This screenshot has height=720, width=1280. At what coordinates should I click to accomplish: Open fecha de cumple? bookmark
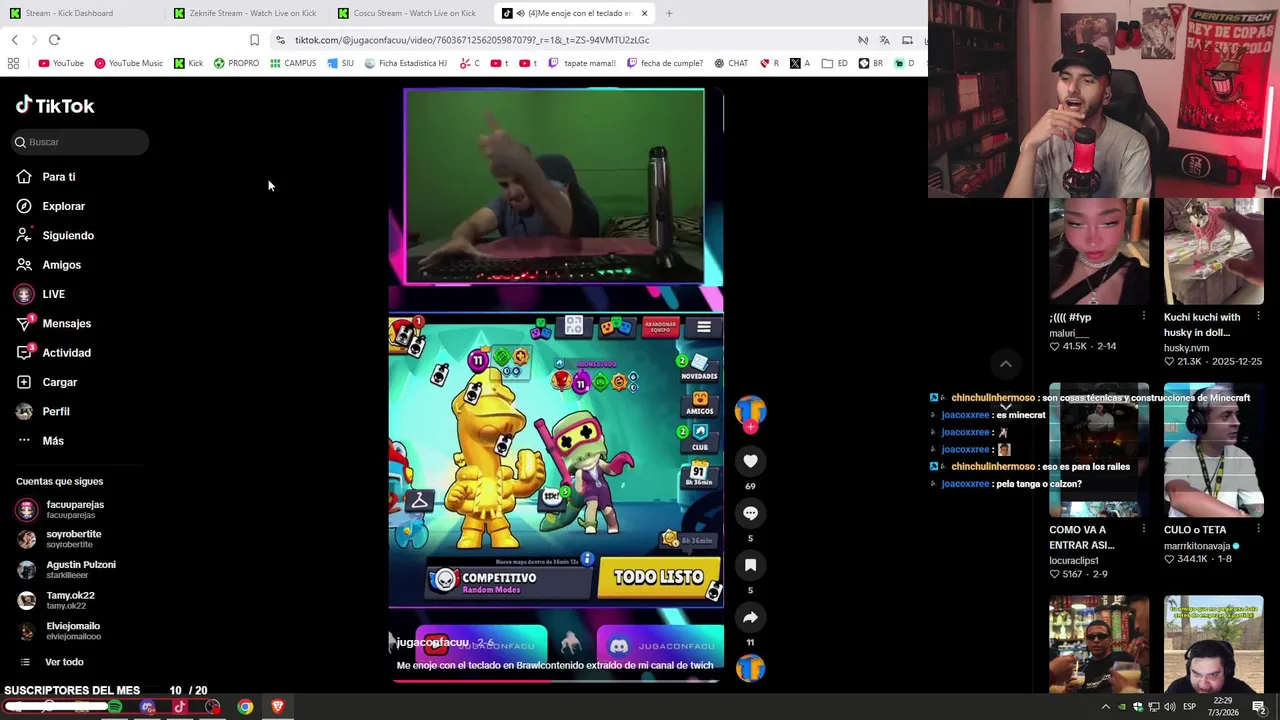point(665,63)
